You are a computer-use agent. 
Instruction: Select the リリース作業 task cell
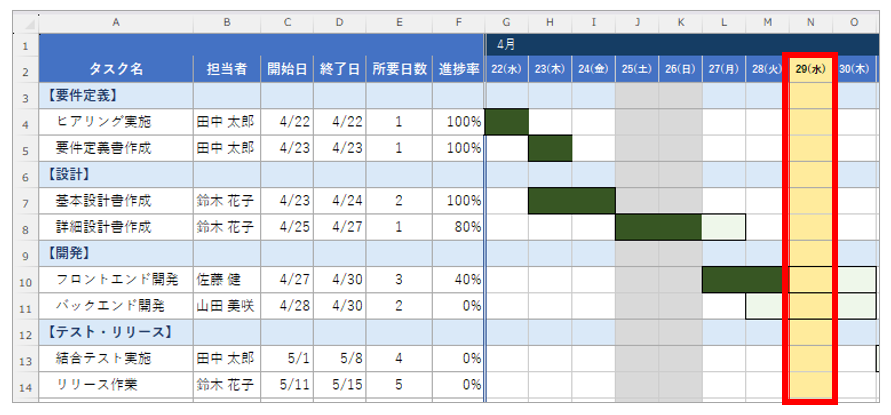pyautogui.click(x=116, y=385)
